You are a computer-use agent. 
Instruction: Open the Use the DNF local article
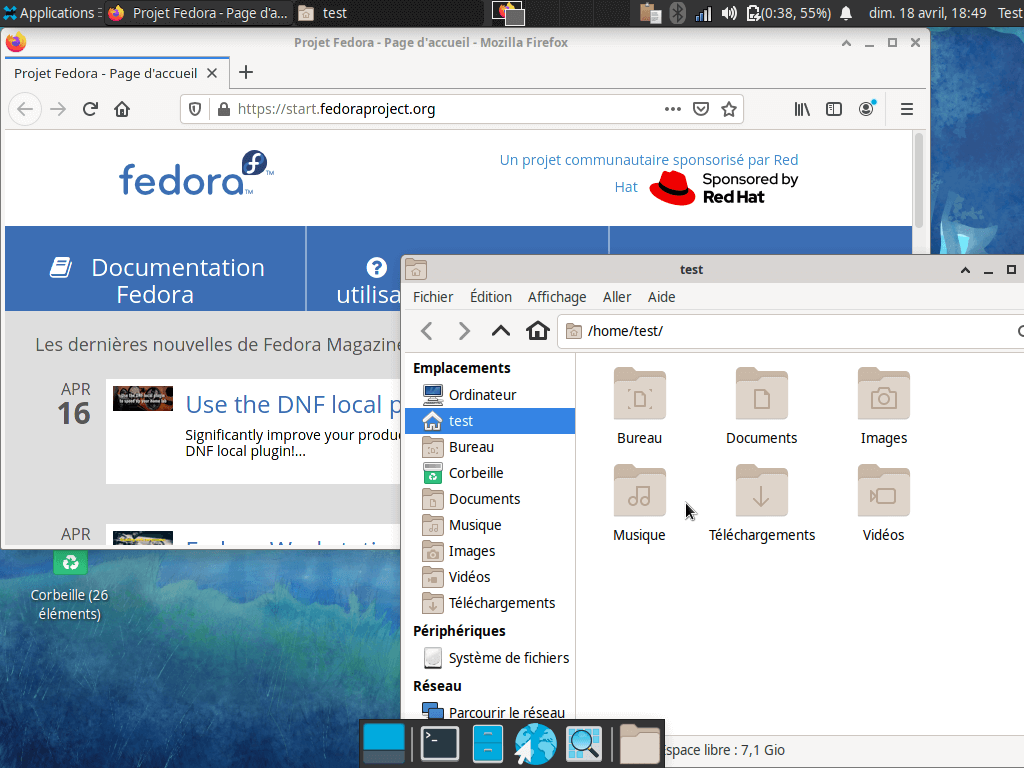pyautogui.click(x=293, y=404)
